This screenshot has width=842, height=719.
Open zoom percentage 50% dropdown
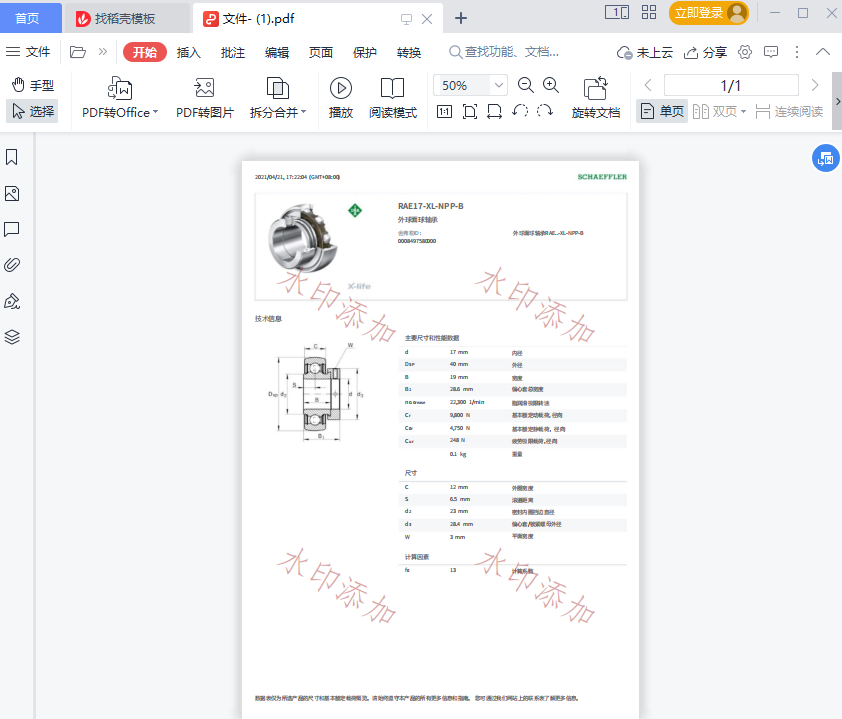tap(499, 85)
